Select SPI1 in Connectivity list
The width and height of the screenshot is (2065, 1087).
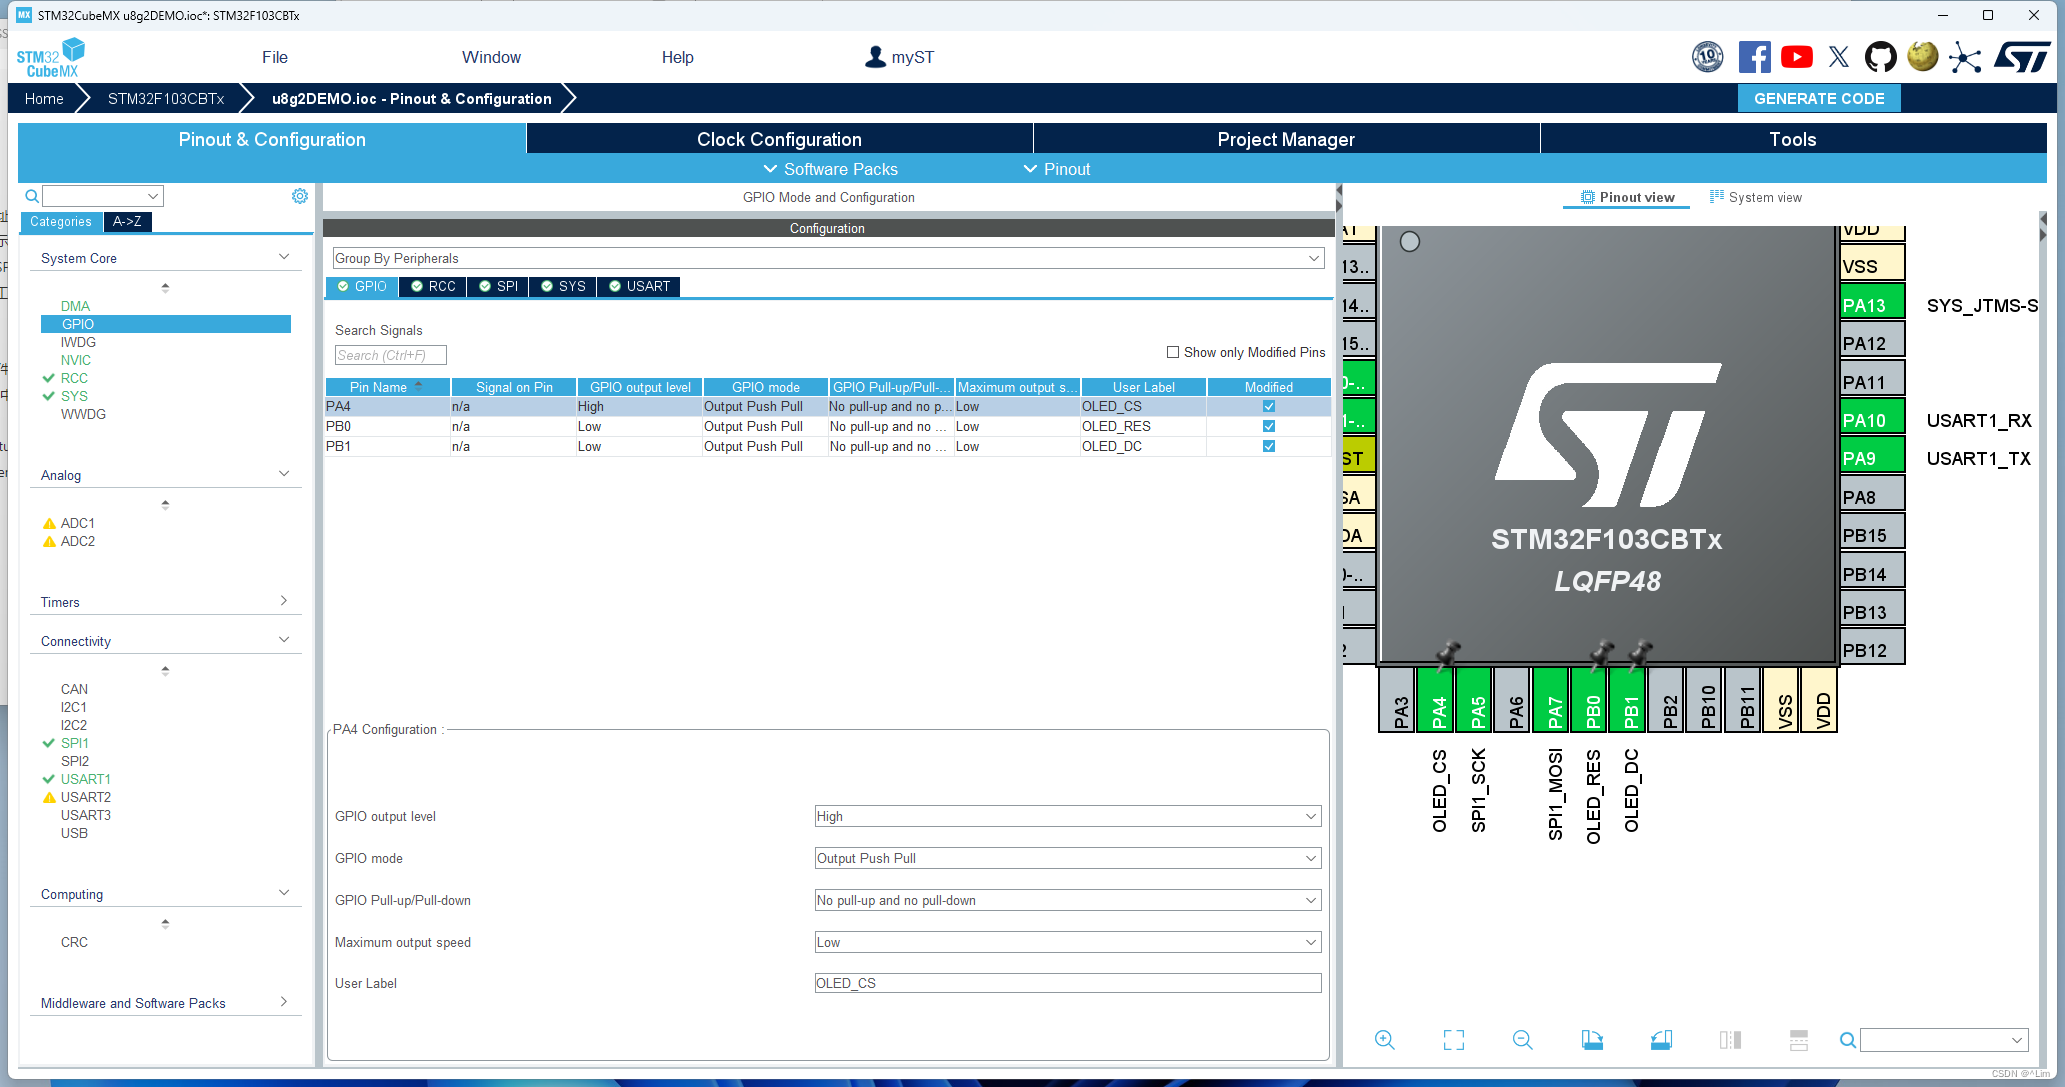(75, 743)
